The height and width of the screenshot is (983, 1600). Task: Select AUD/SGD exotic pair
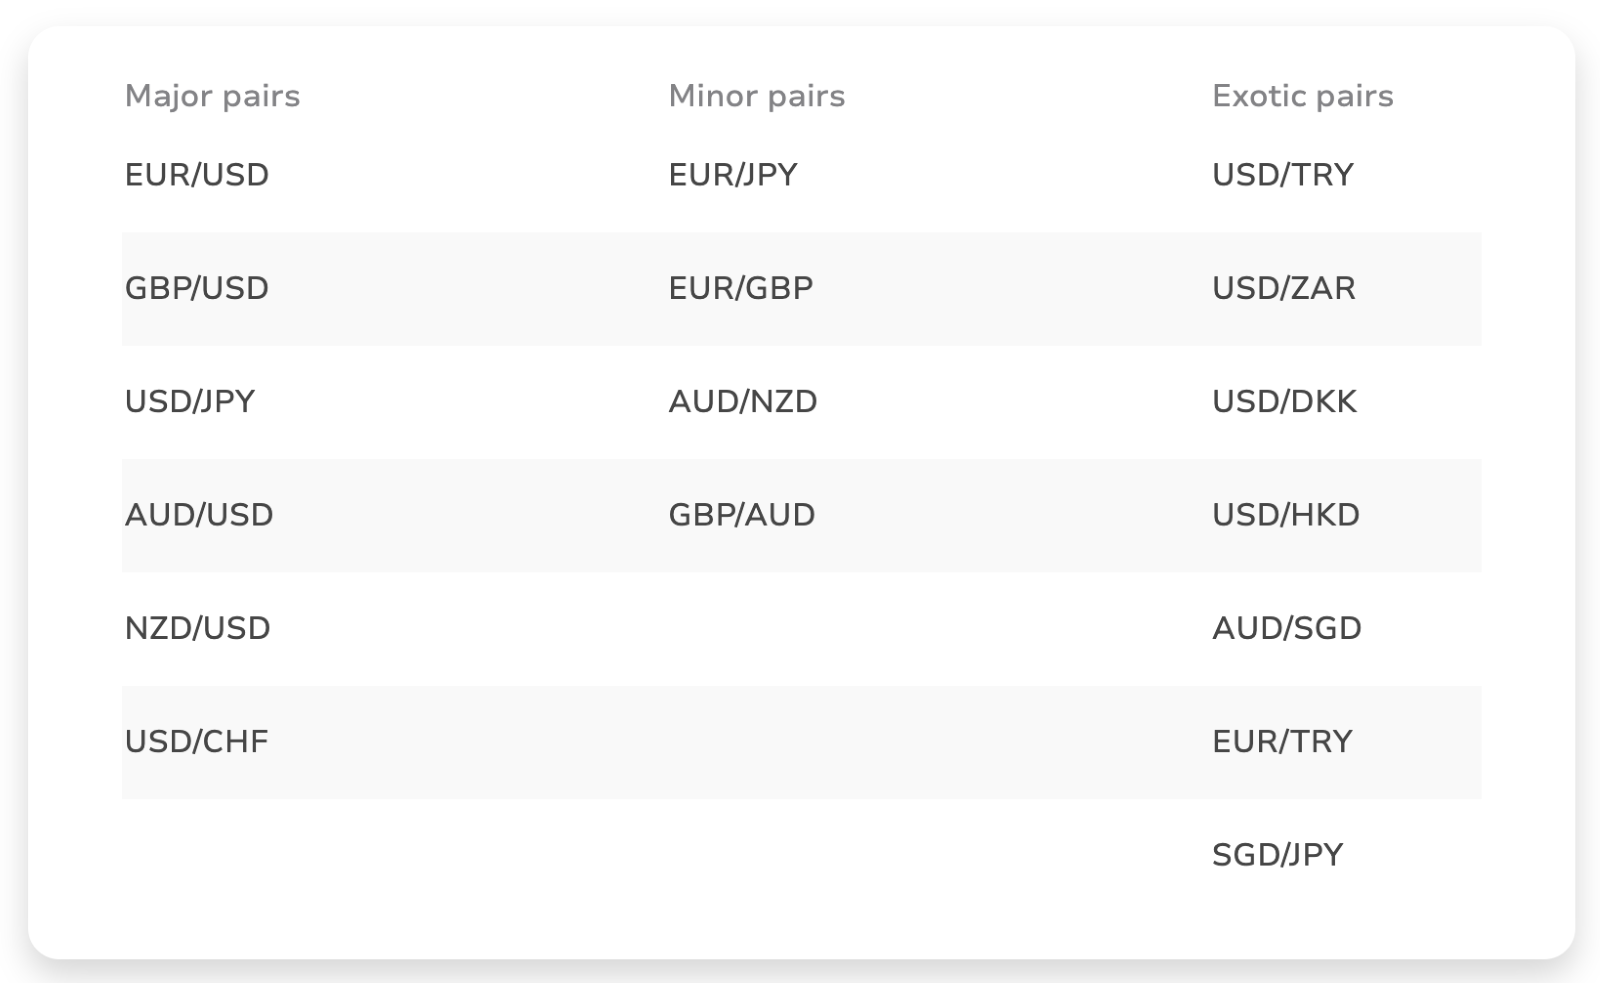1287,628
